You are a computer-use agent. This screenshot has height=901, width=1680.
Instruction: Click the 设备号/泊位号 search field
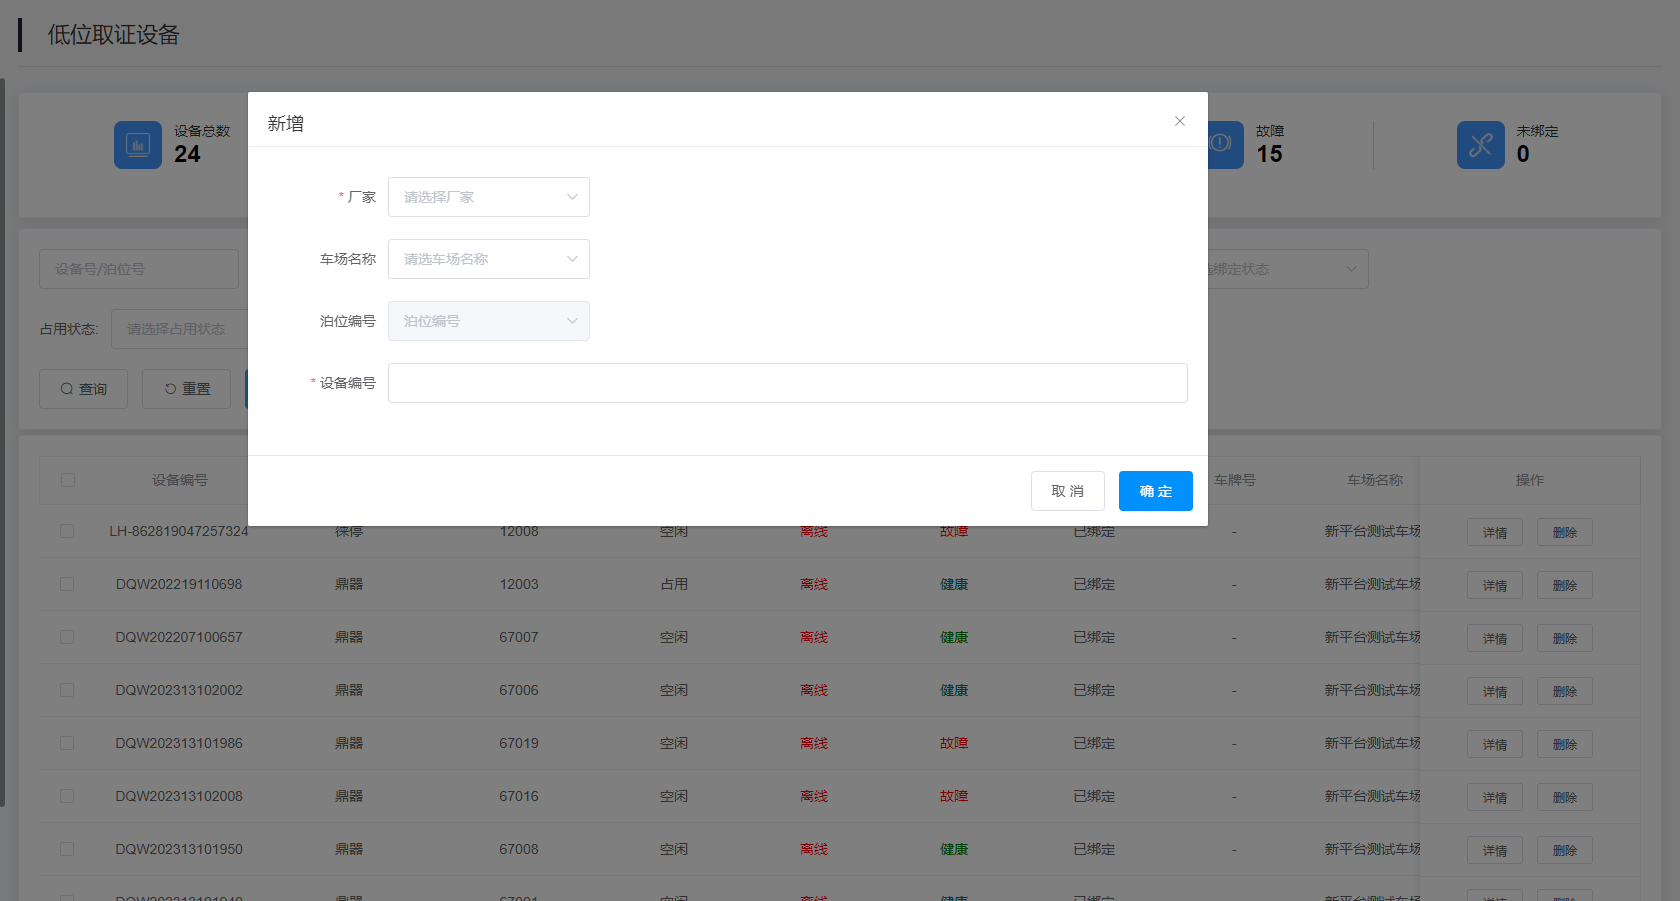click(138, 269)
